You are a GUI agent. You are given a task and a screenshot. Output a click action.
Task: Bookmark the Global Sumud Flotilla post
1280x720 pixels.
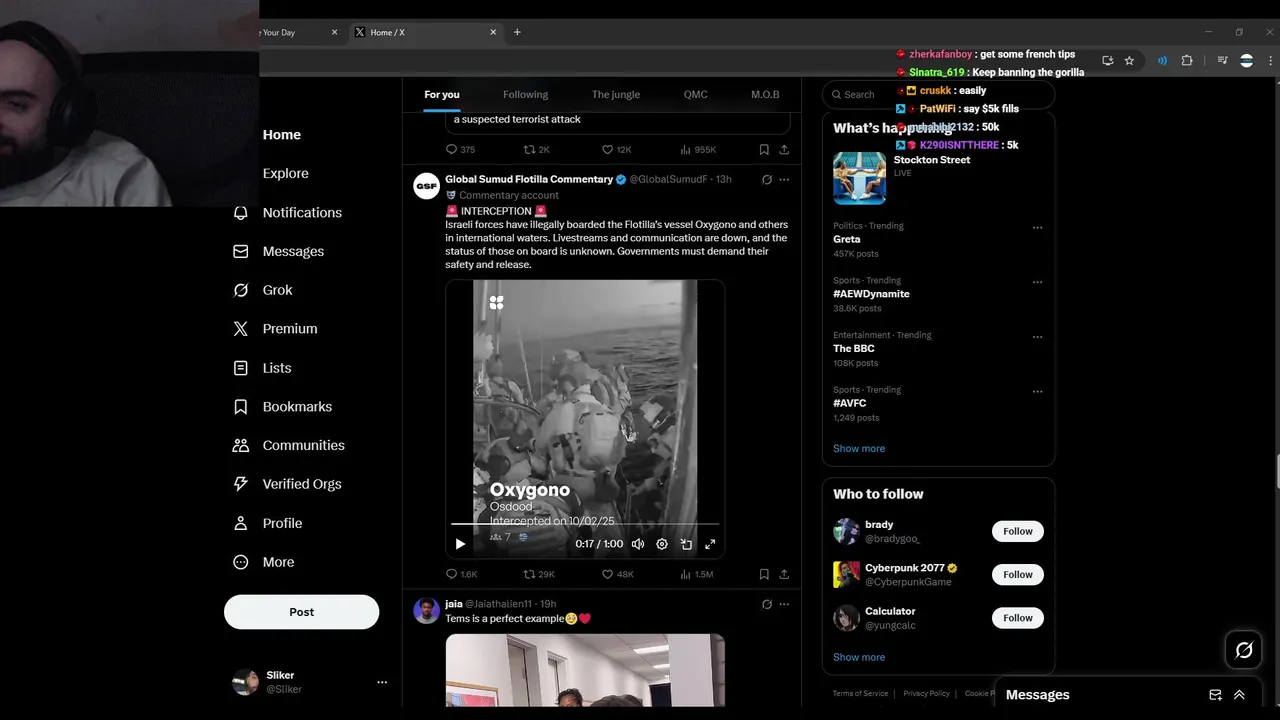coord(764,574)
